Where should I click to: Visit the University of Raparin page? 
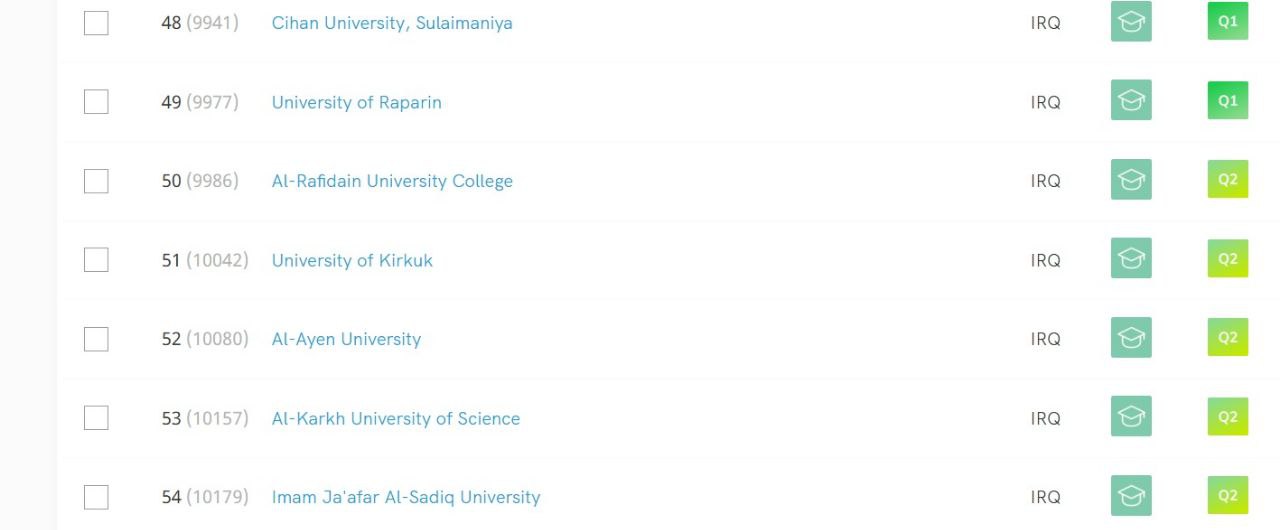click(x=356, y=102)
